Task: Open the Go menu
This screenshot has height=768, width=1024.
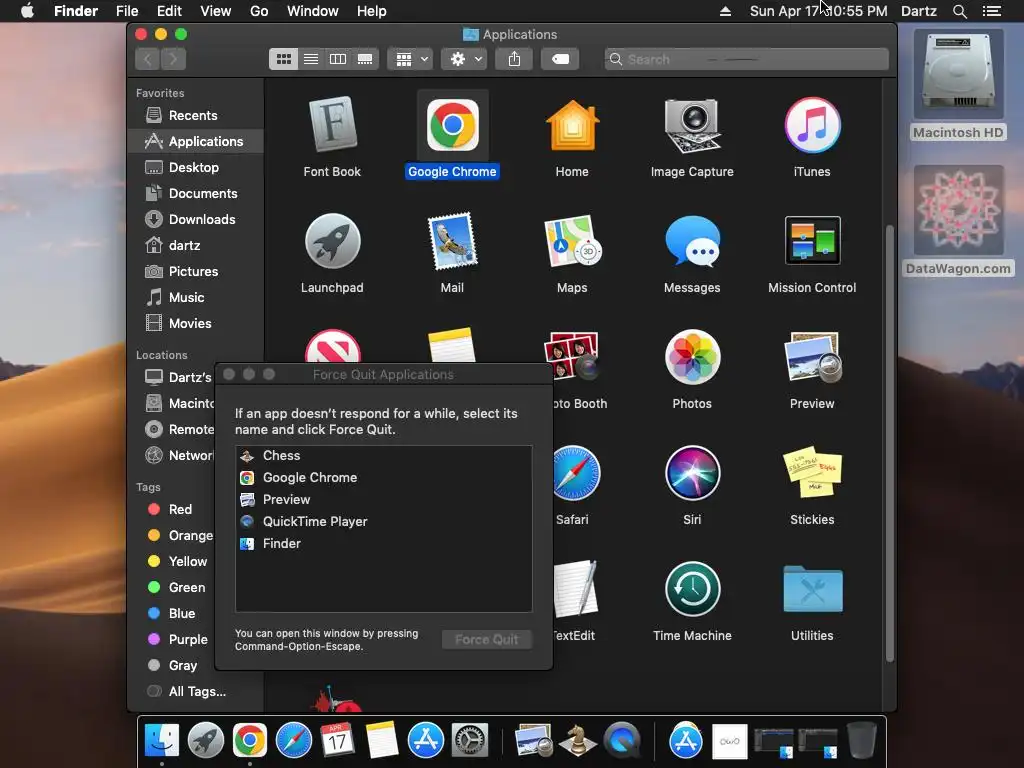Action: 259,11
